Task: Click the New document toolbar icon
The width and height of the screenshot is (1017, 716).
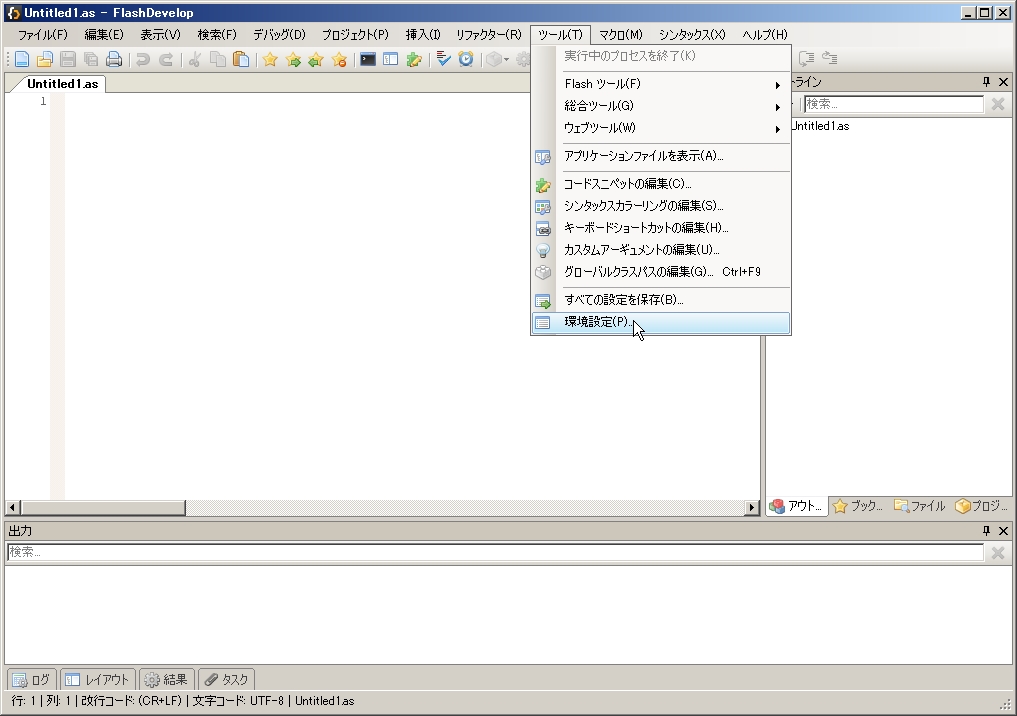Action: point(21,60)
